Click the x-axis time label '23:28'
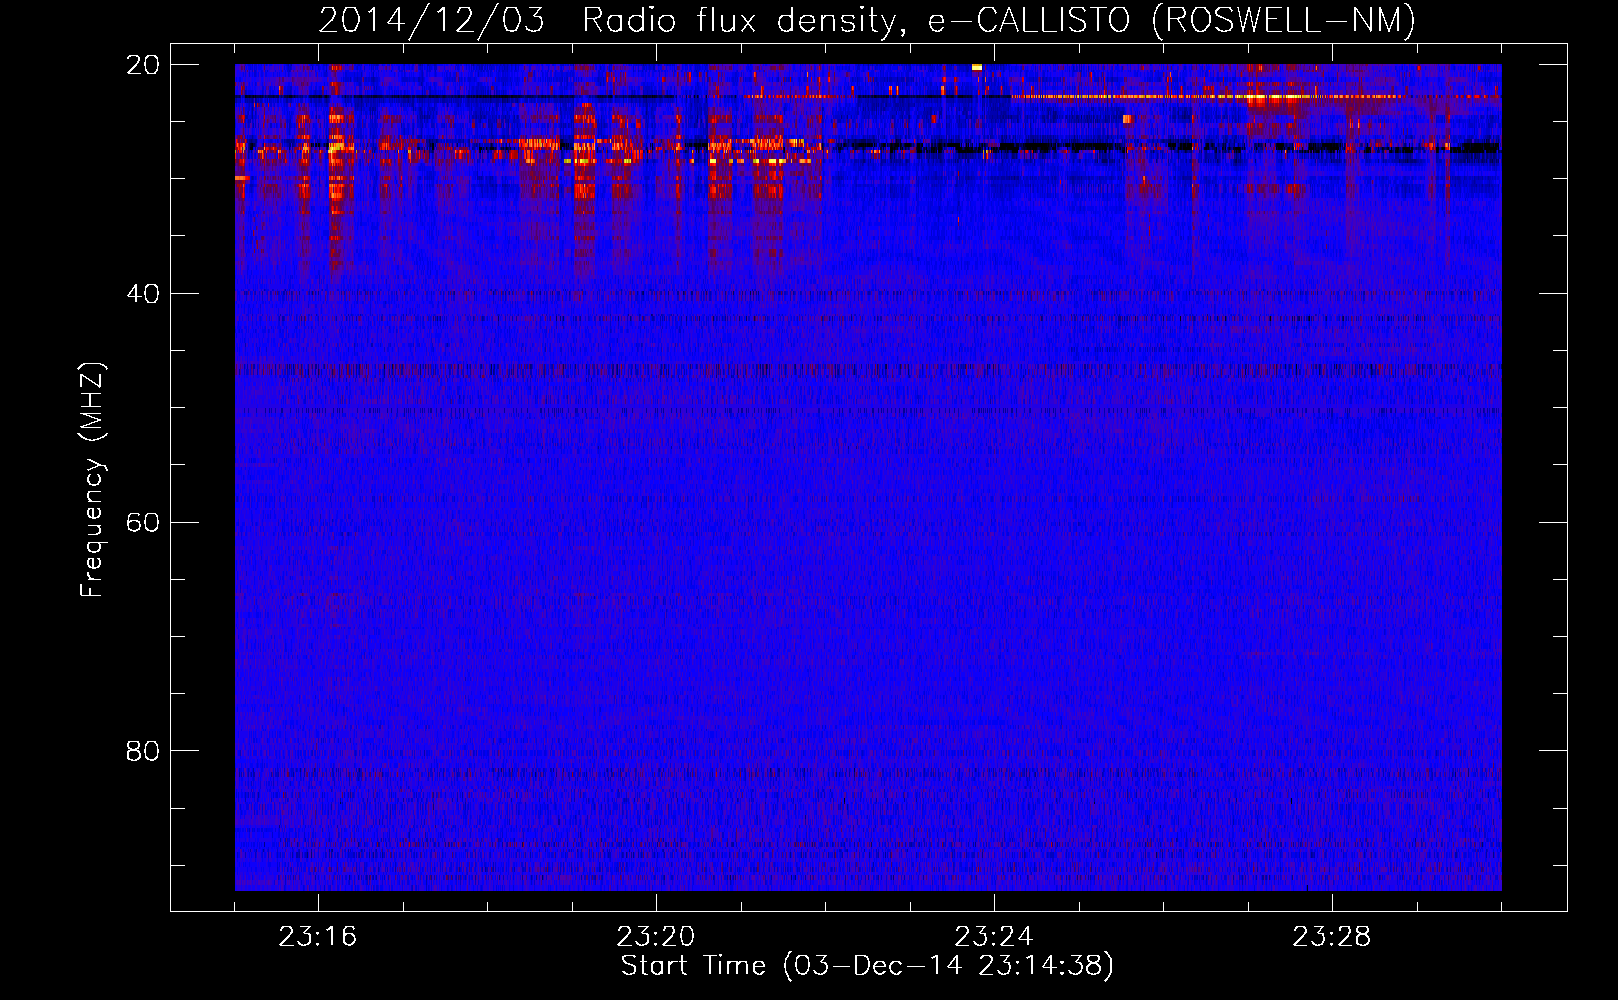1618x1000 pixels. 1332,937
